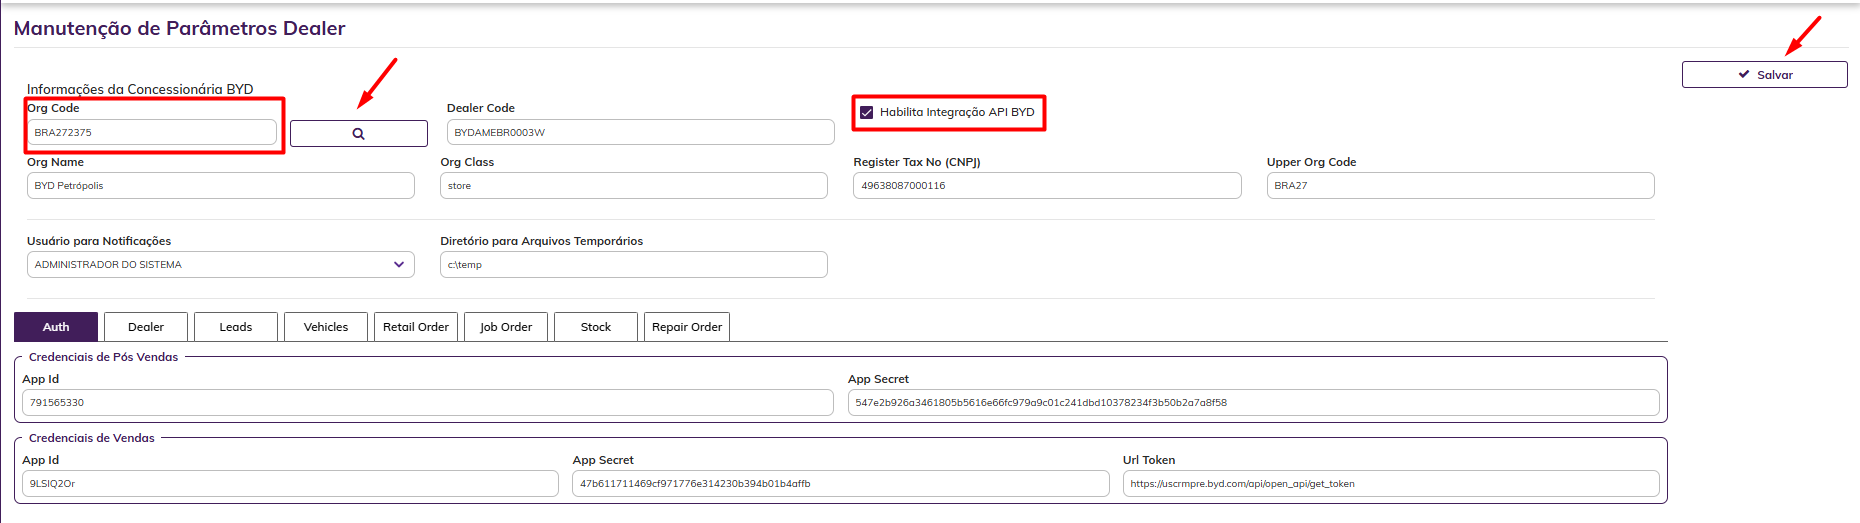Click the Upper Org Code field
Screen dimensions: 1860x523
(1460, 186)
